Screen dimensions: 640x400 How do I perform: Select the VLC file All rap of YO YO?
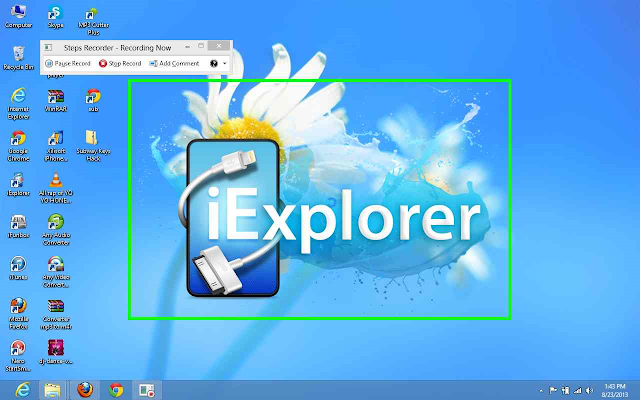point(56,188)
